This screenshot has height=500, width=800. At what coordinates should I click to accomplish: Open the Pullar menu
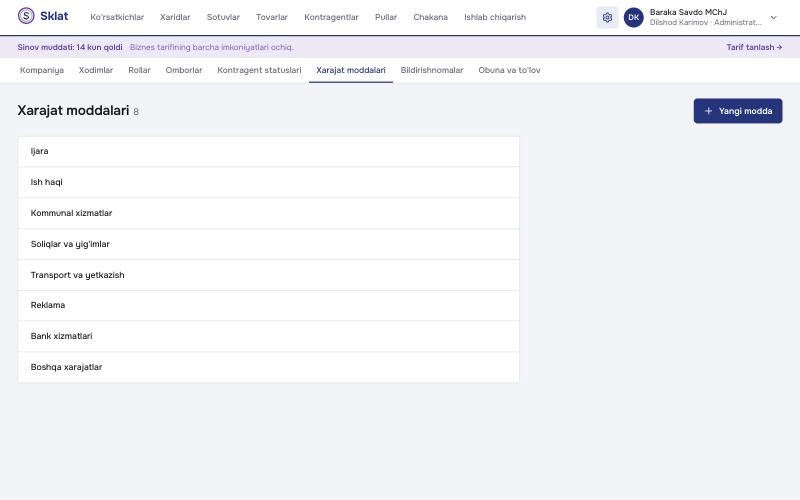pyautogui.click(x=386, y=17)
